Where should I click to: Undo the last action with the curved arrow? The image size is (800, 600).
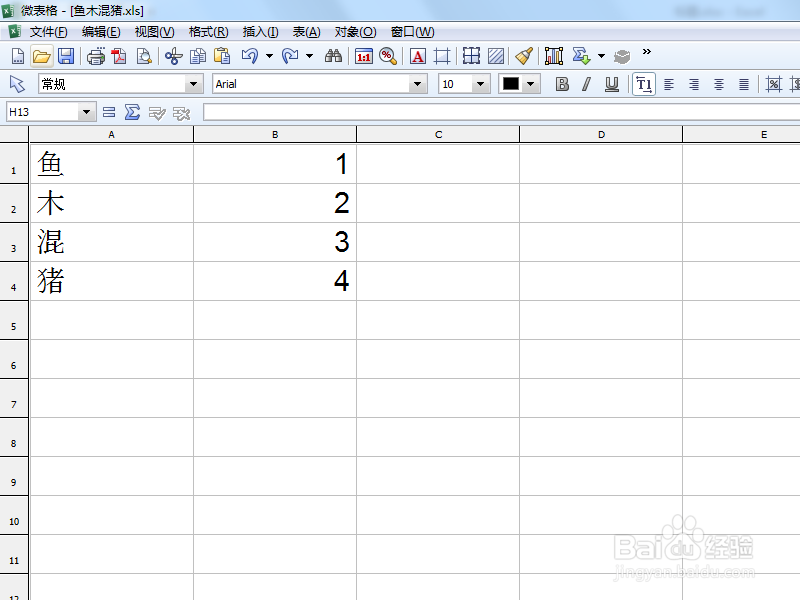click(249, 56)
